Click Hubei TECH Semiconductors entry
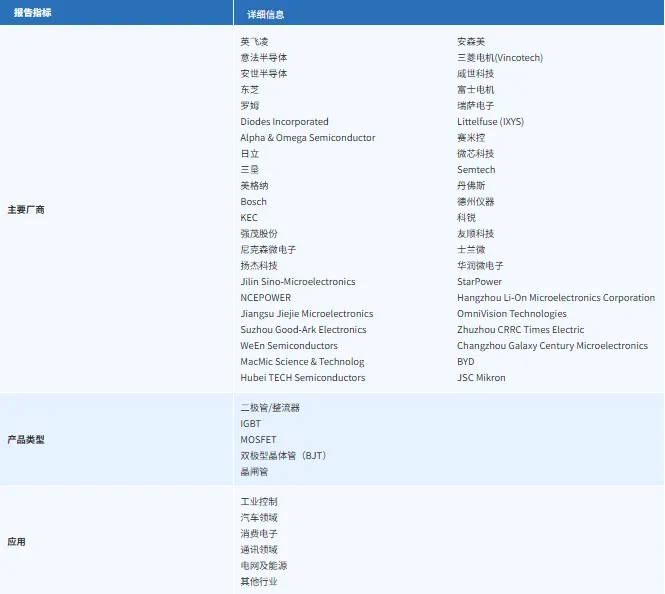 tap(303, 378)
